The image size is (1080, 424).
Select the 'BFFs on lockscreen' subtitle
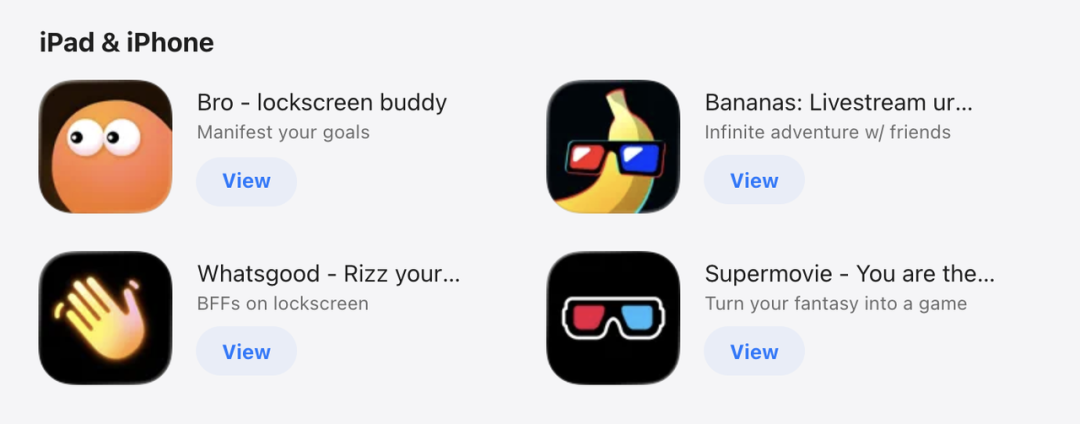[x=282, y=304]
